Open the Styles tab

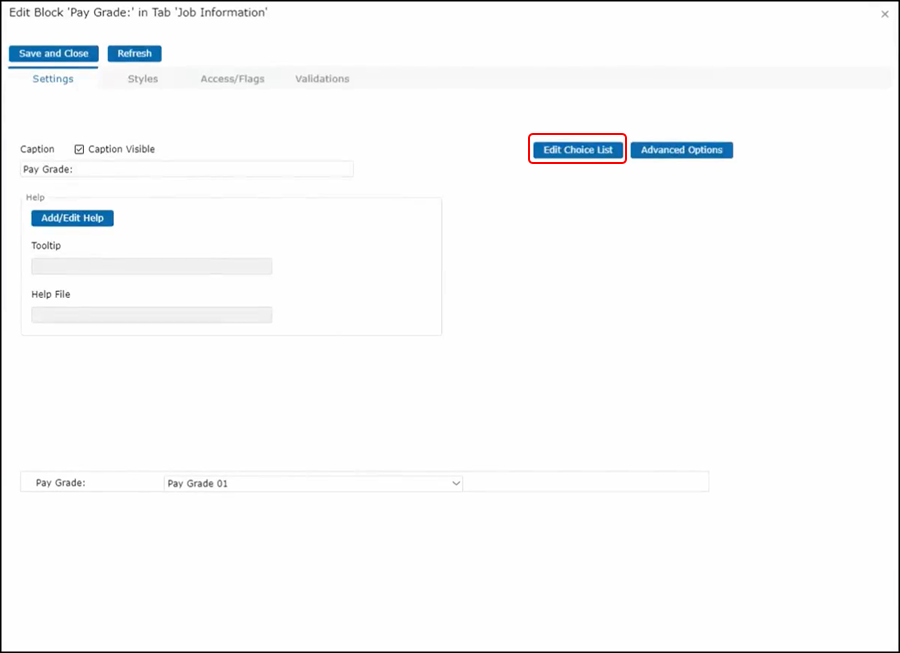[143, 79]
